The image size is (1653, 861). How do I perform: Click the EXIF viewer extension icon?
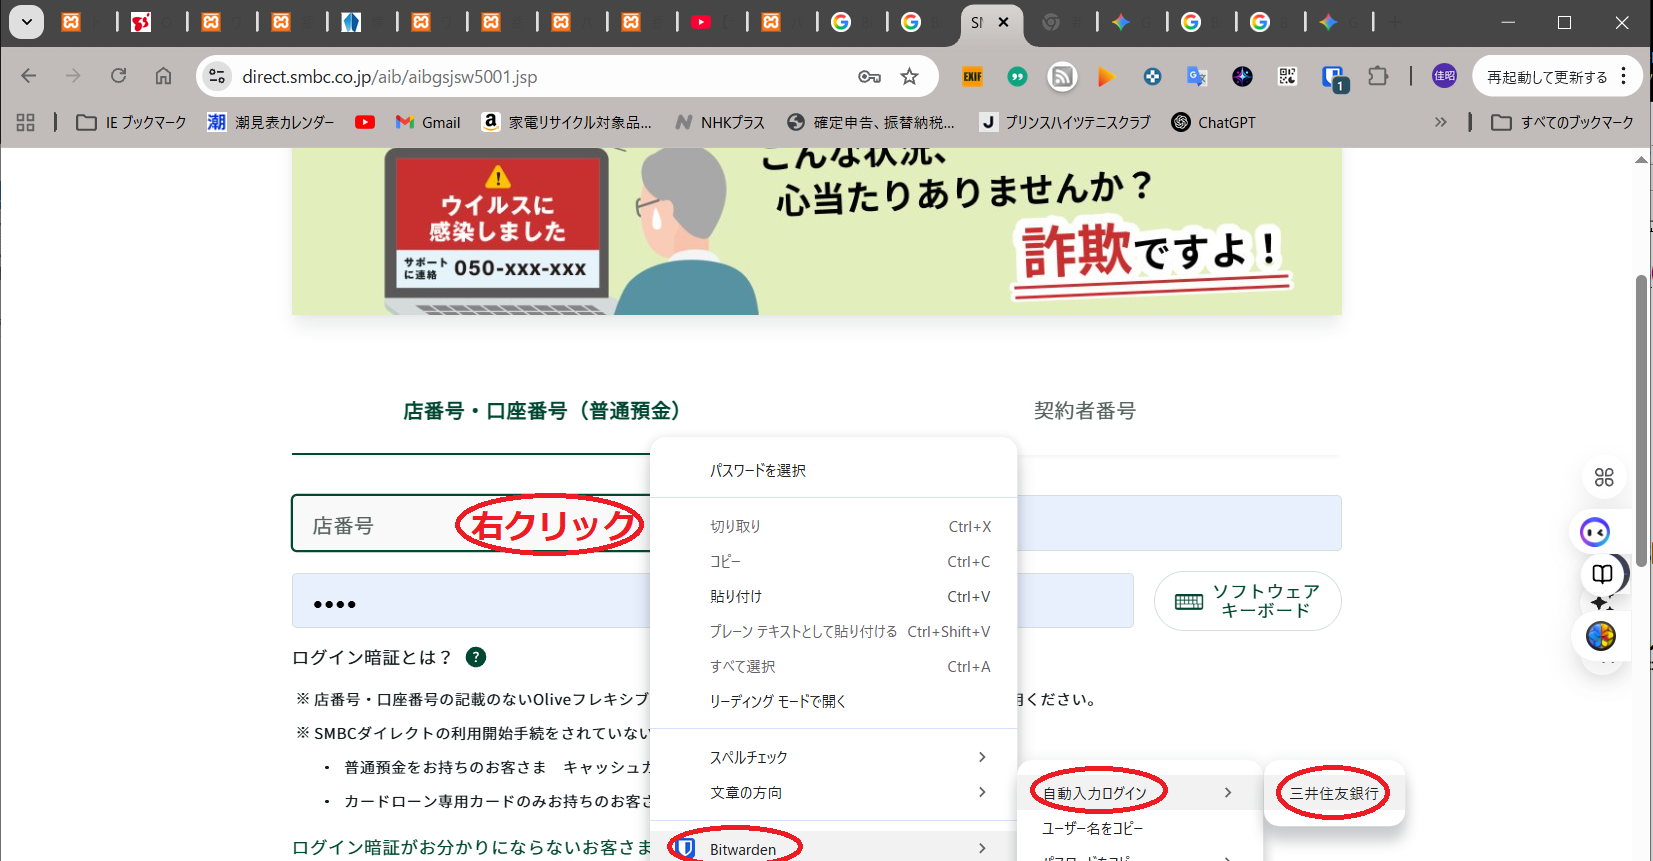(x=972, y=77)
